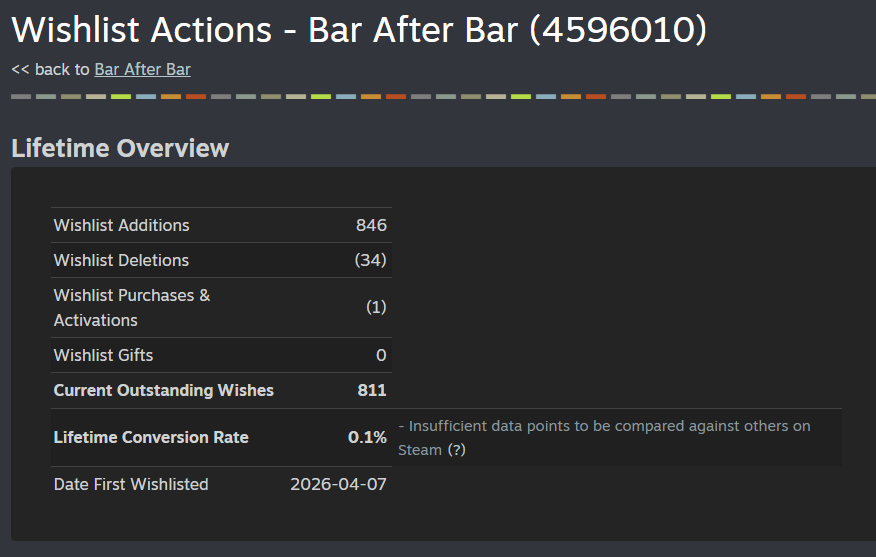Click the (?) help link after Steam
Image resolution: width=876 pixels, height=557 pixels.
click(456, 450)
